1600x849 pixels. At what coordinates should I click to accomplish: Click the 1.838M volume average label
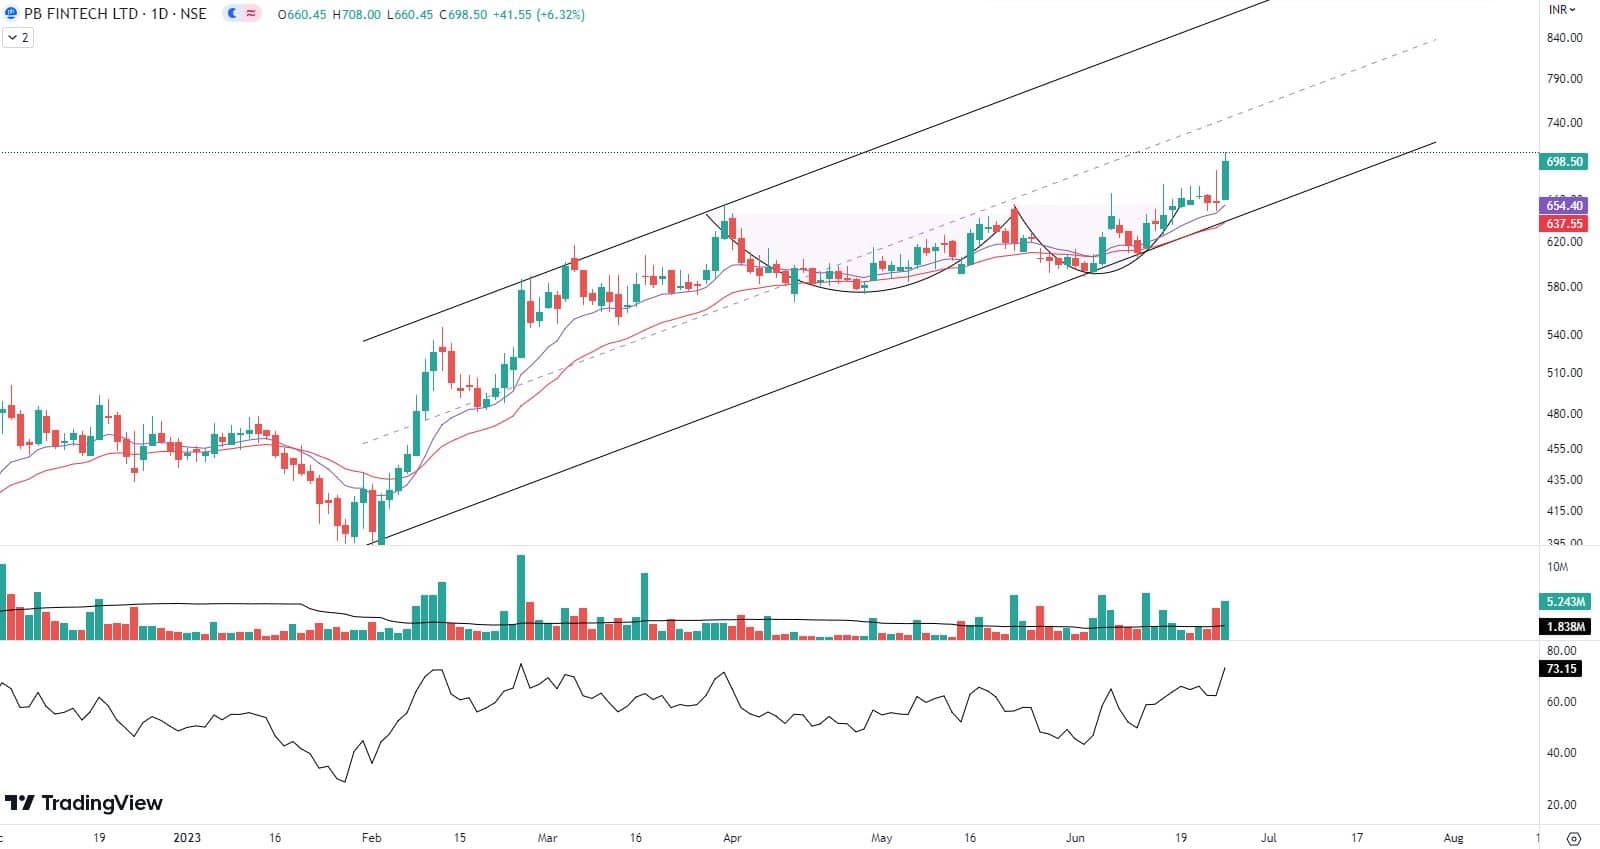click(x=1564, y=627)
